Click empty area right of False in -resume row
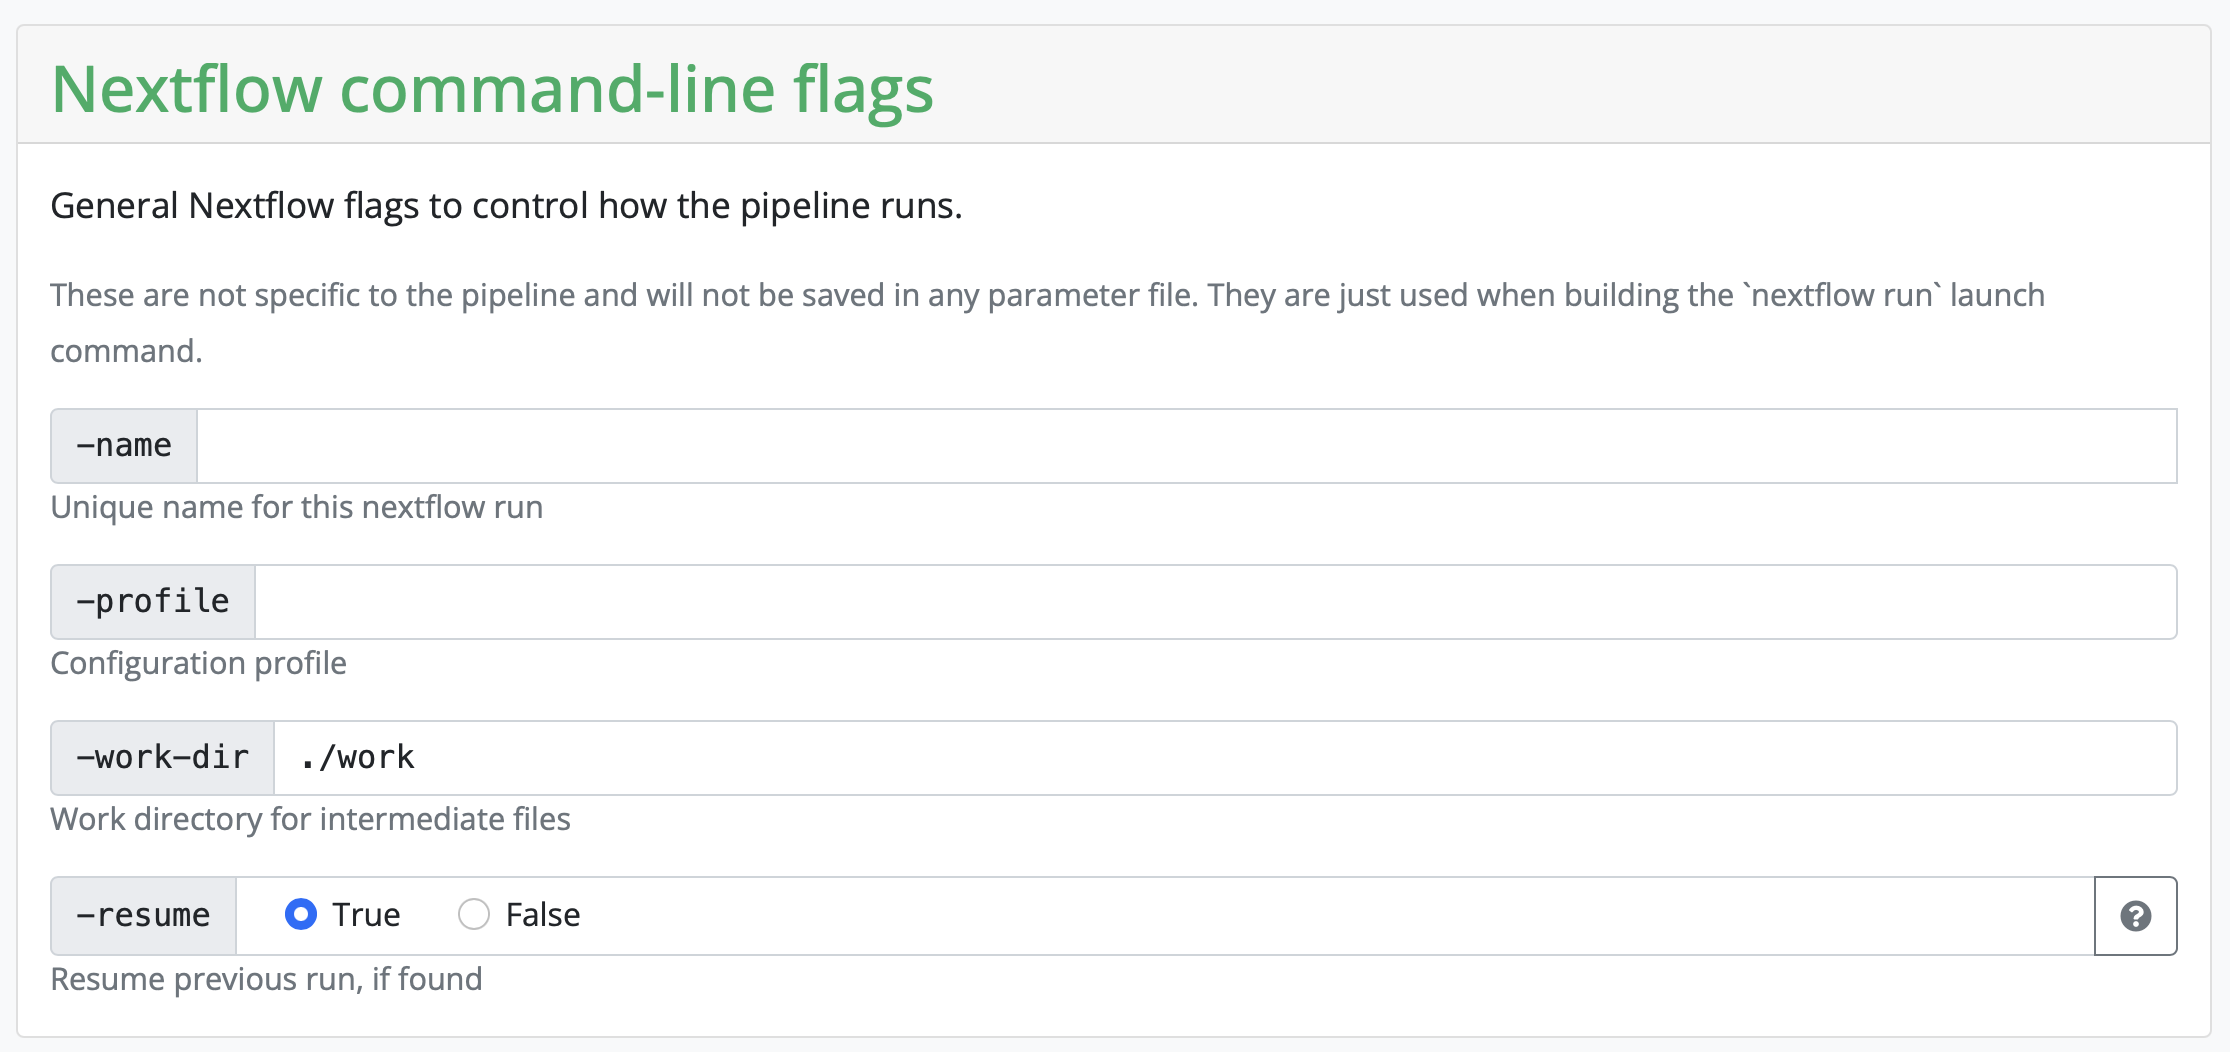The width and height of the screenshot is (2230, 1052). click(x=1300, y=916)
